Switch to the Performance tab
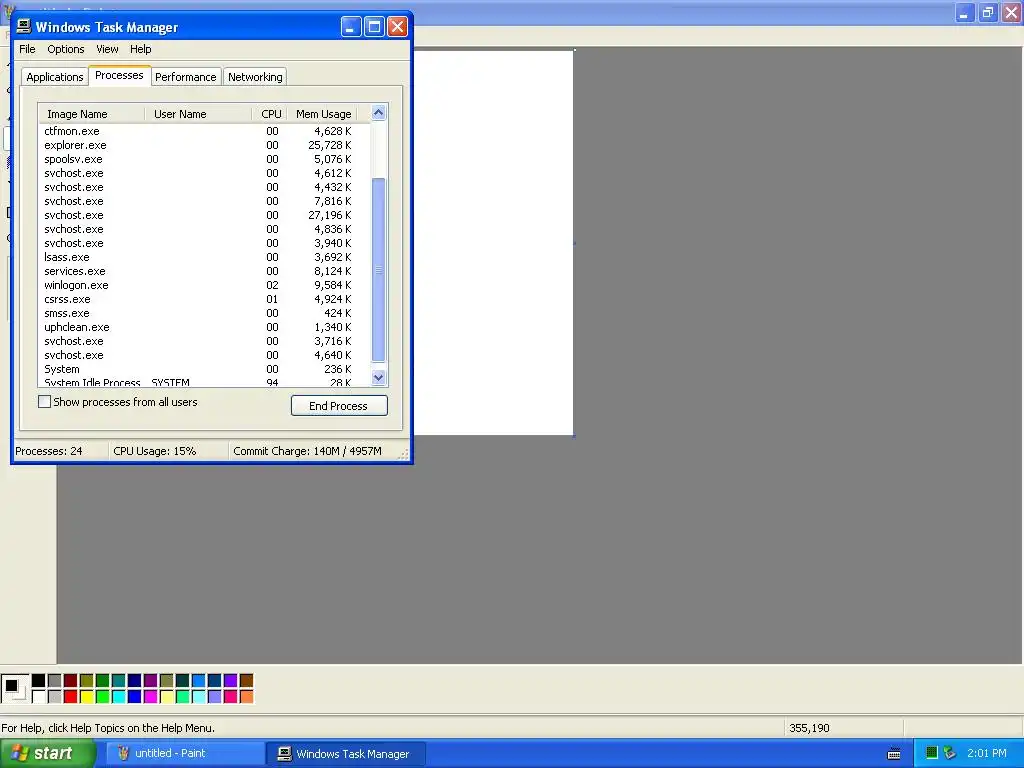 pyautogui.click(x=185, y=77)
